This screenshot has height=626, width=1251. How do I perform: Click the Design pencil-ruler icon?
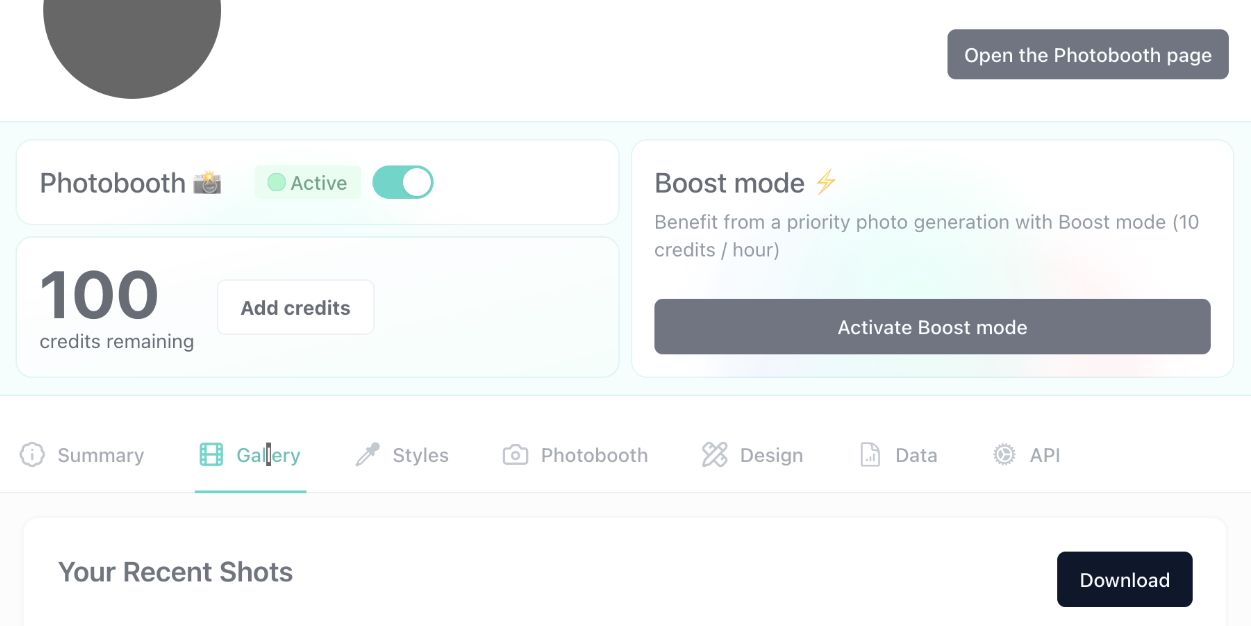click(714, 455)
